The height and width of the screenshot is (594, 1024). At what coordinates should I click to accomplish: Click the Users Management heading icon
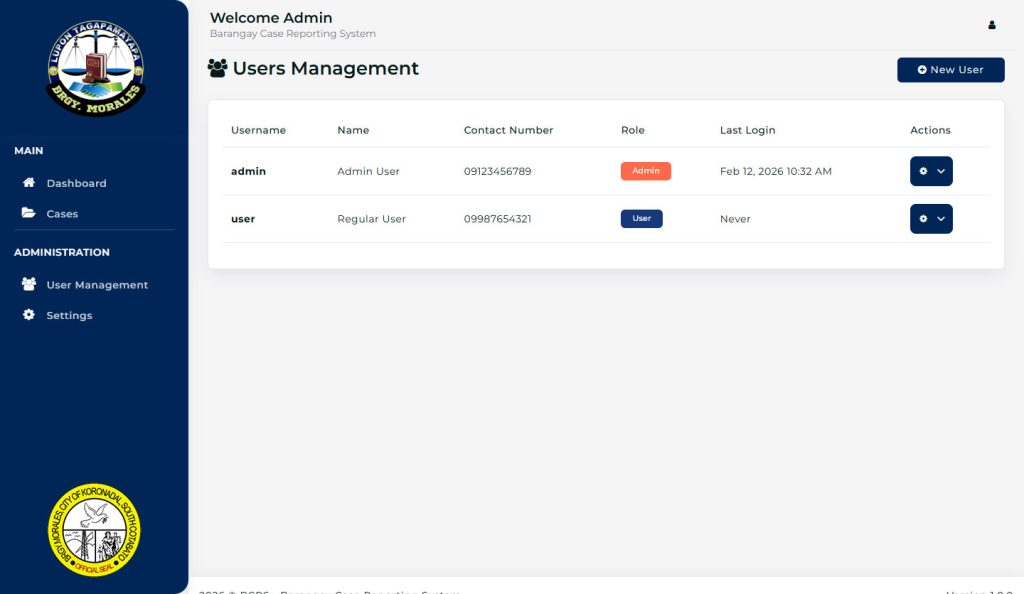(217, 69)
